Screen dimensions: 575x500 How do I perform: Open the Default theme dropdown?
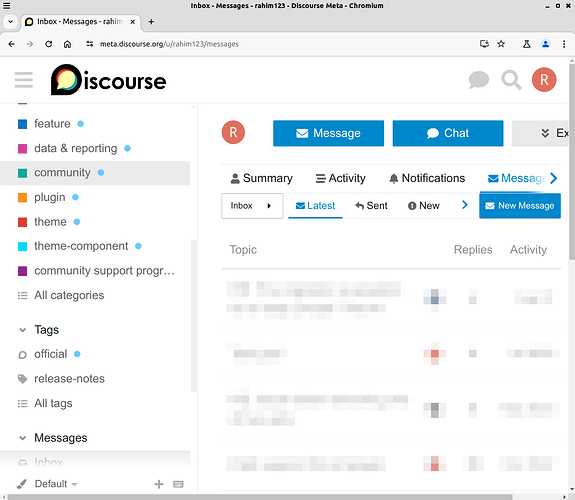coord(56,484)
